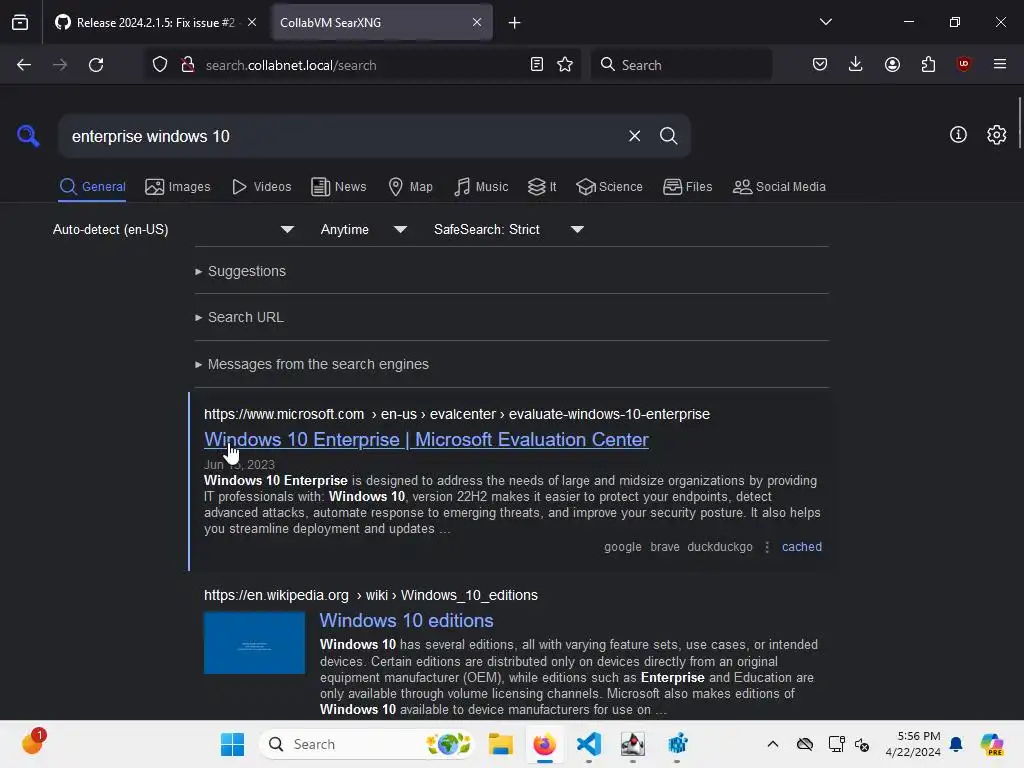Image resolution: width=1024 pixels, height=768 pixels.
Task: List all tabs dropdown arrow
Action: 826,22
